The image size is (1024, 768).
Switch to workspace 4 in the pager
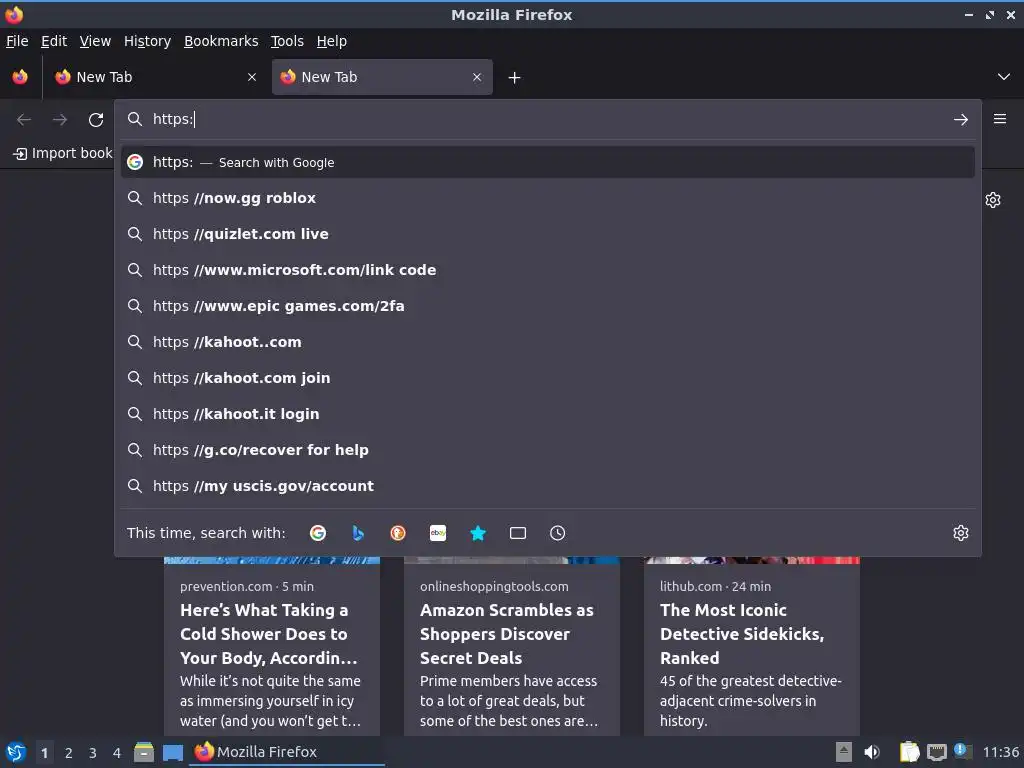(117, 753)
